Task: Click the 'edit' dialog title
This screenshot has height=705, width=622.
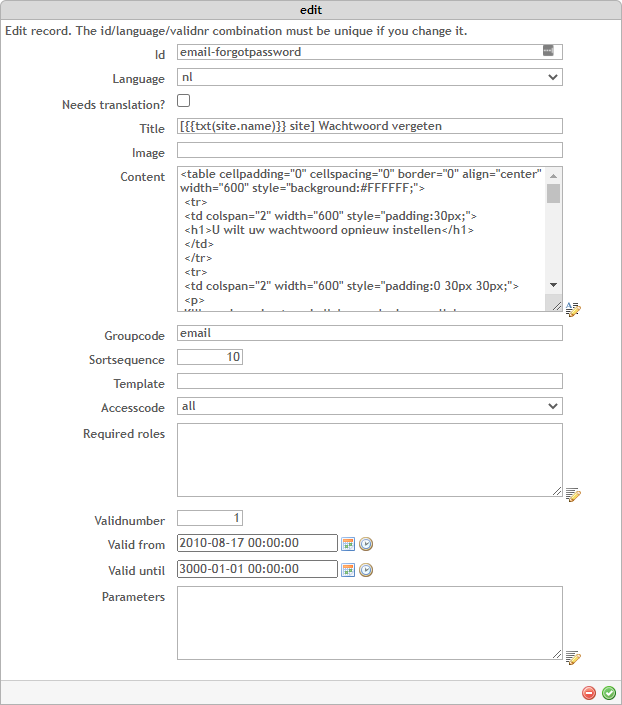Action: point(311,10)
